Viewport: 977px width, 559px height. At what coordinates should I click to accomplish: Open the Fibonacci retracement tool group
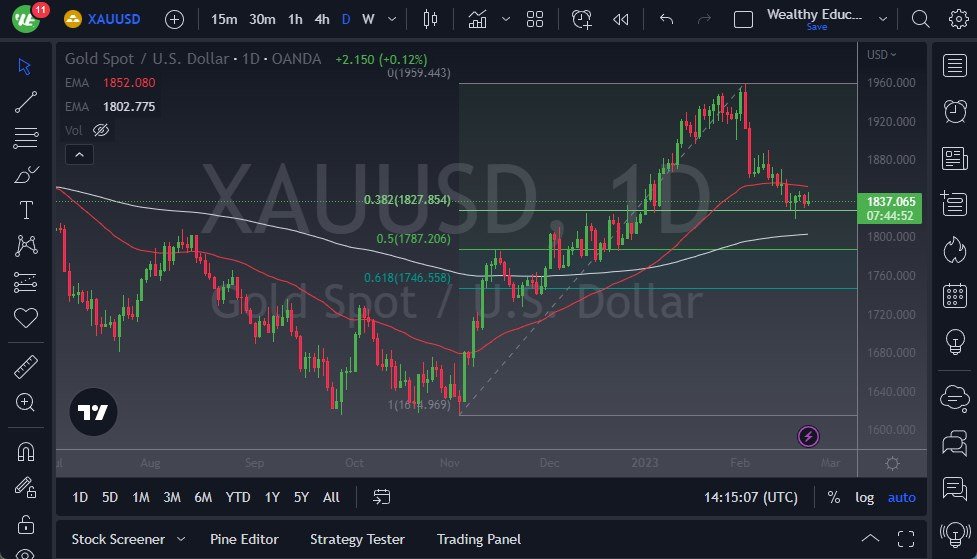(26, 138)
